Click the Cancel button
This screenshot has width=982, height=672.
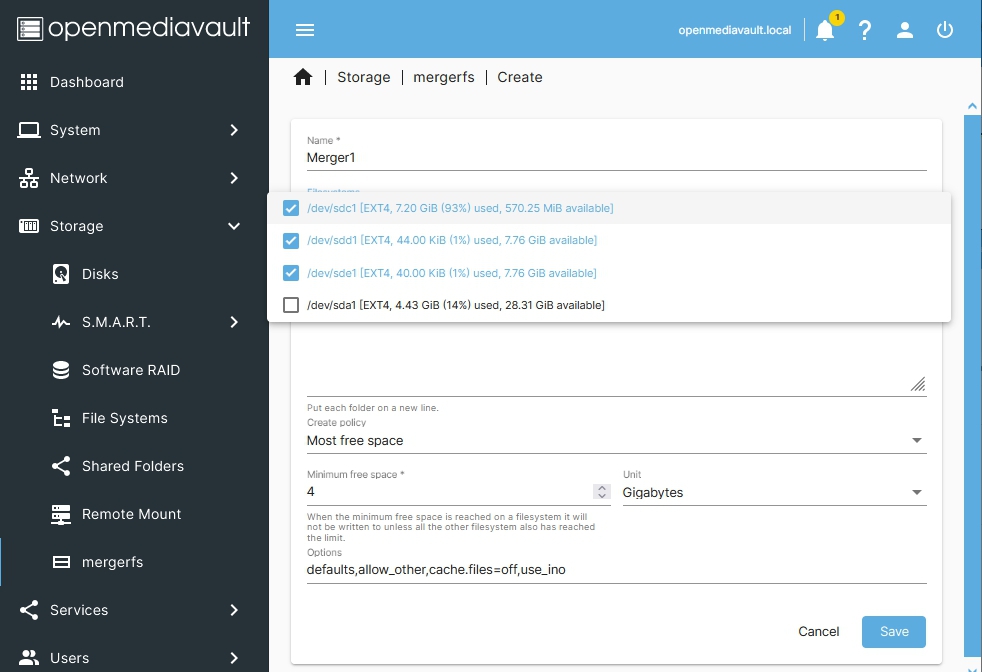click(x=818, y=631)
